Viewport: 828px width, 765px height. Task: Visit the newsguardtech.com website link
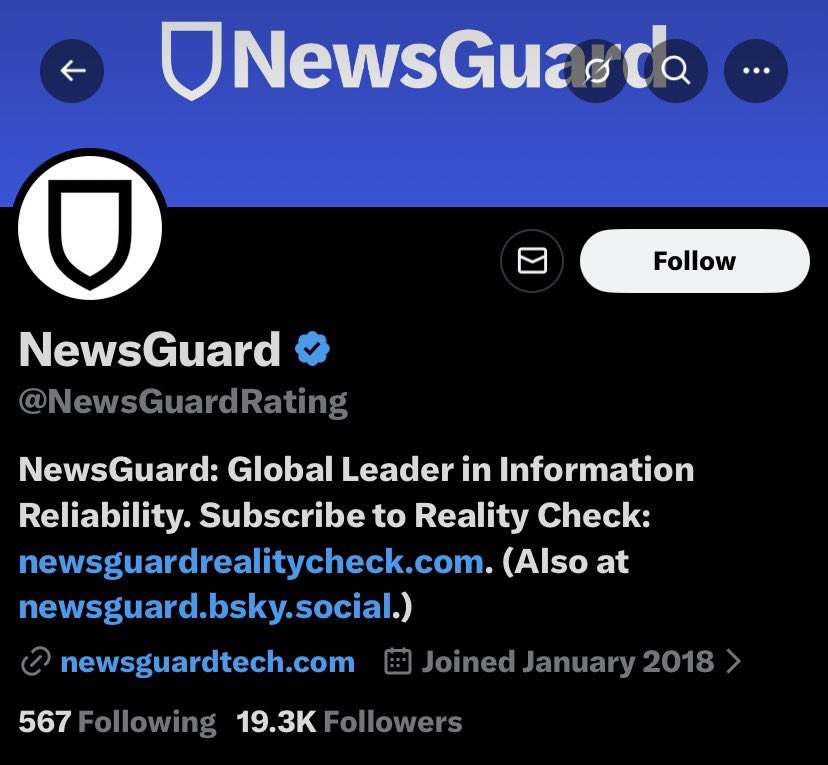208,662
